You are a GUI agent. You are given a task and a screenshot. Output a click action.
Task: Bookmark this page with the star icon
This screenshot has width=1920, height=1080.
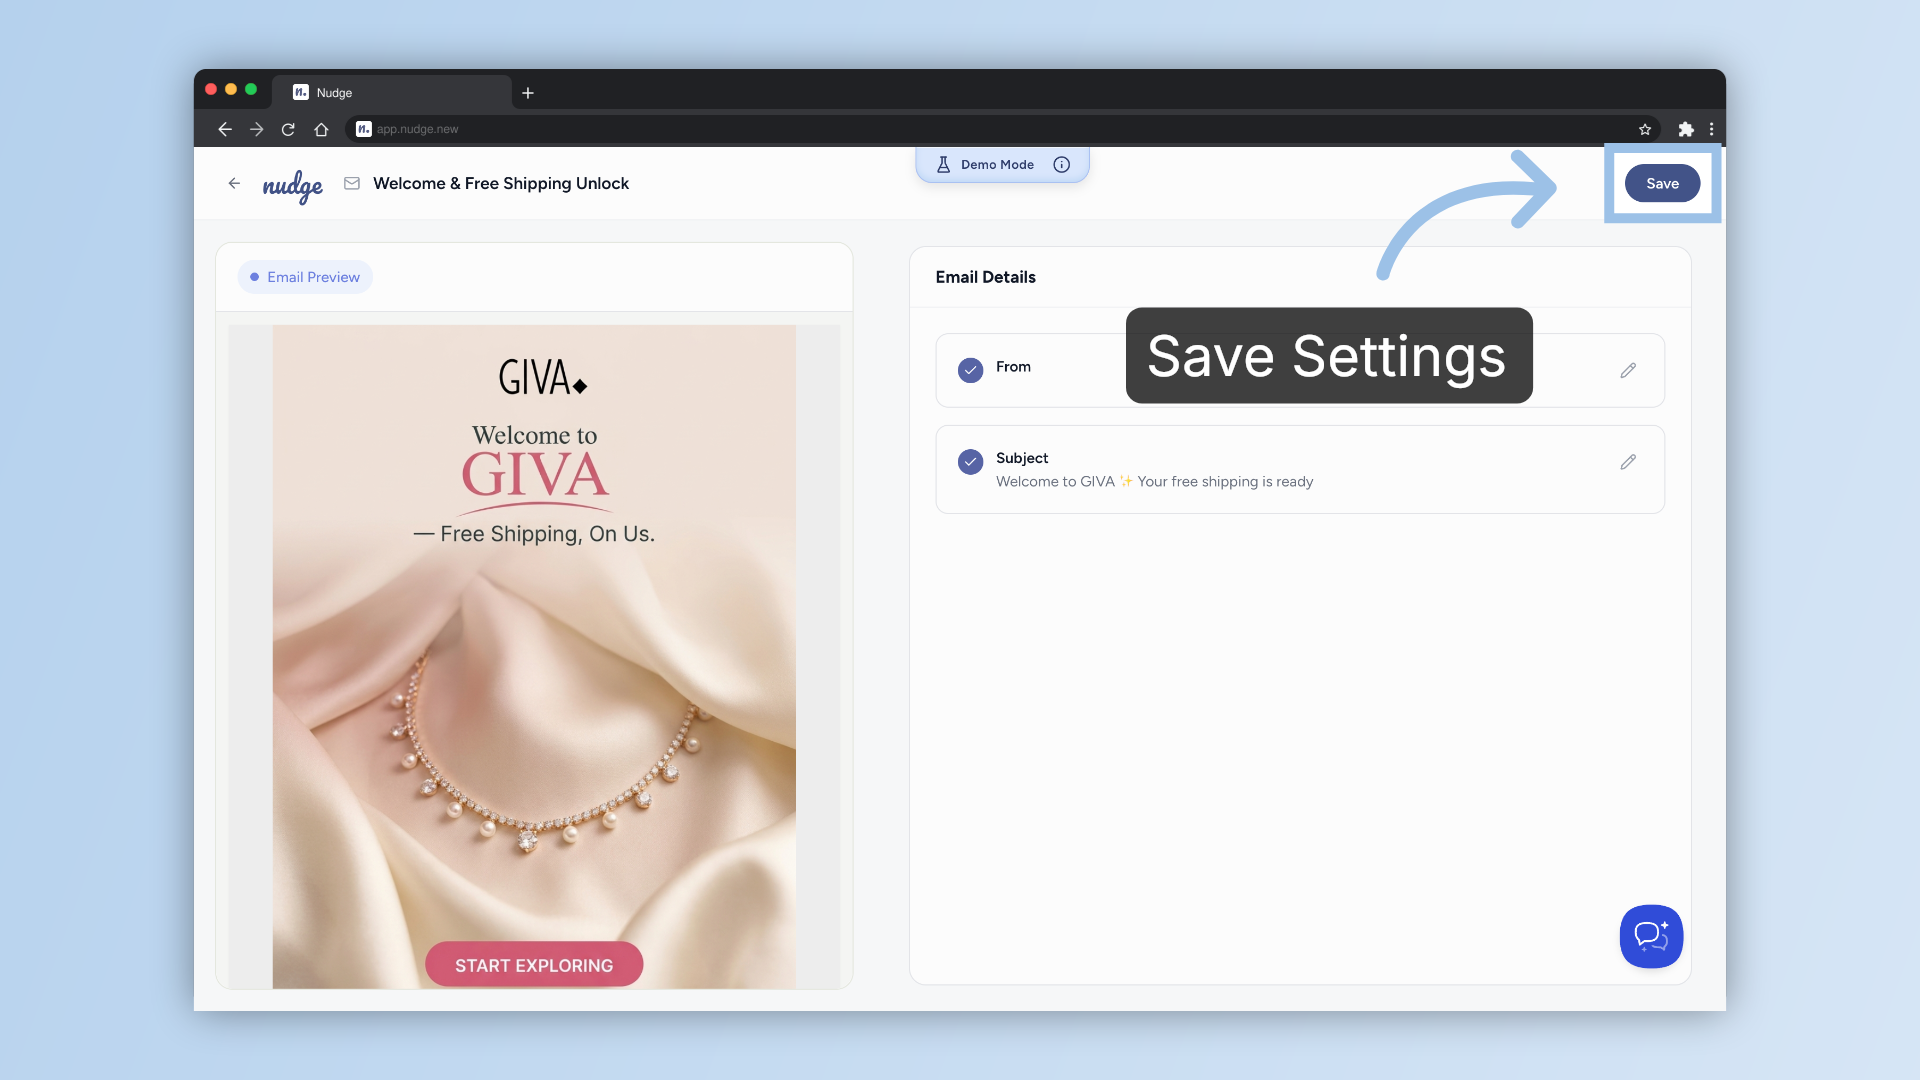[x=1645, y=129]
